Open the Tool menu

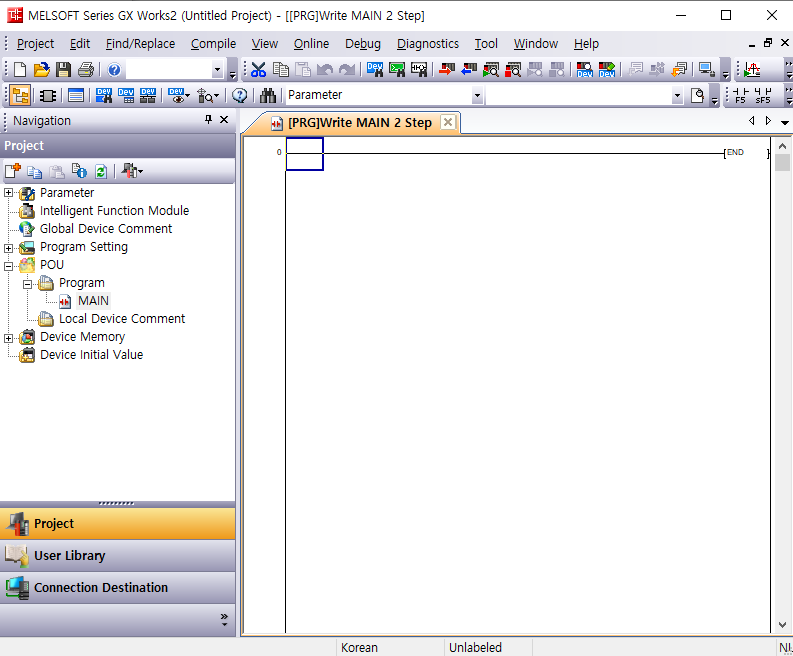pos(486,44)
